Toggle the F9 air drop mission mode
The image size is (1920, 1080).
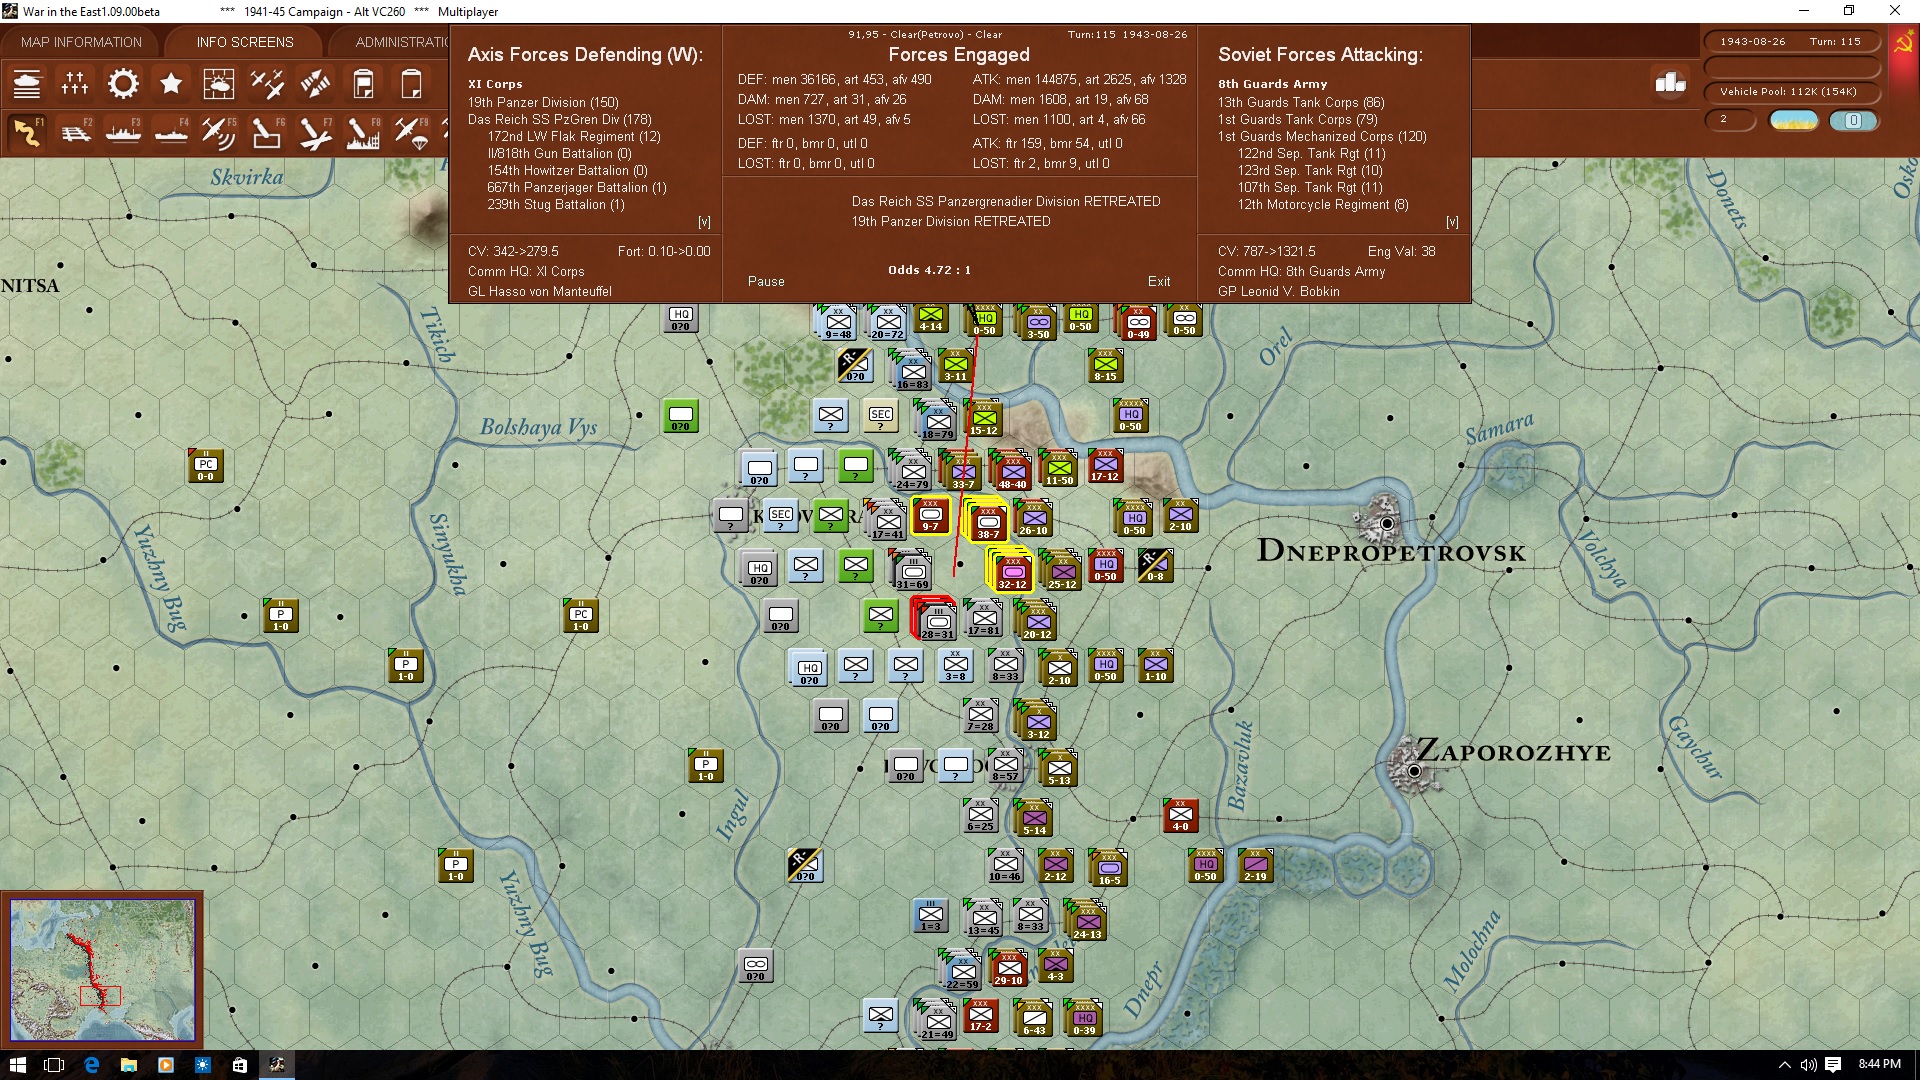click(411, 131)
